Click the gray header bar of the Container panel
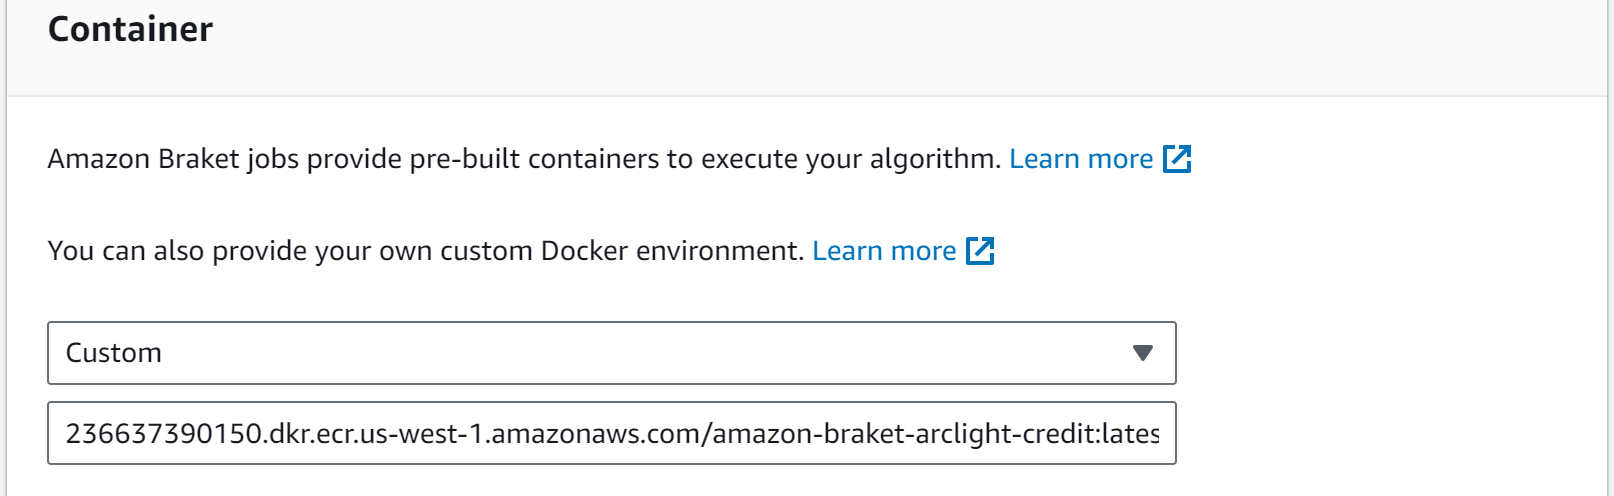Screen dimensions: 1614x496 [807, 47]
